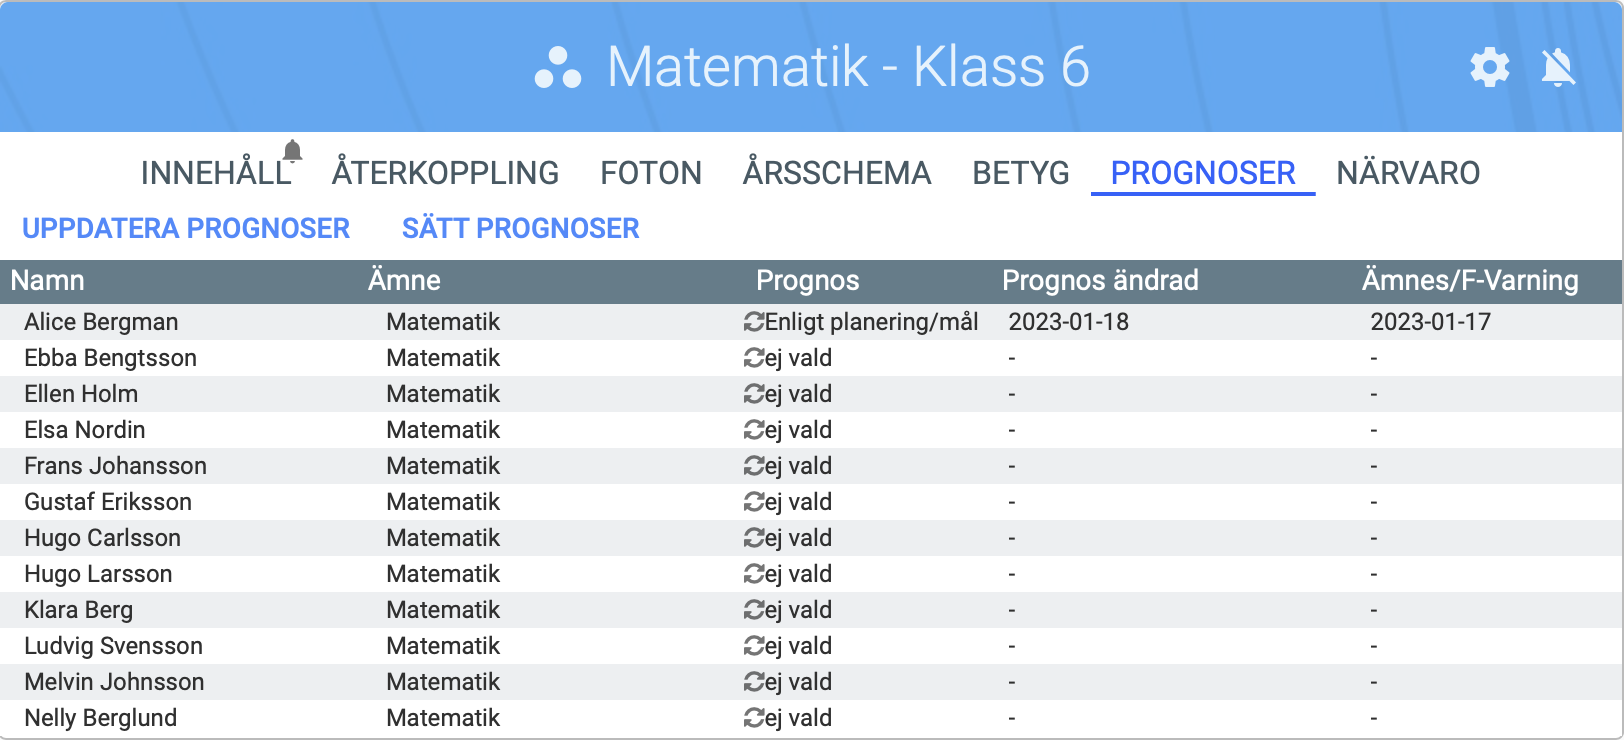Refresh prognosis icon for Alice Bergman

coord(754,322)
